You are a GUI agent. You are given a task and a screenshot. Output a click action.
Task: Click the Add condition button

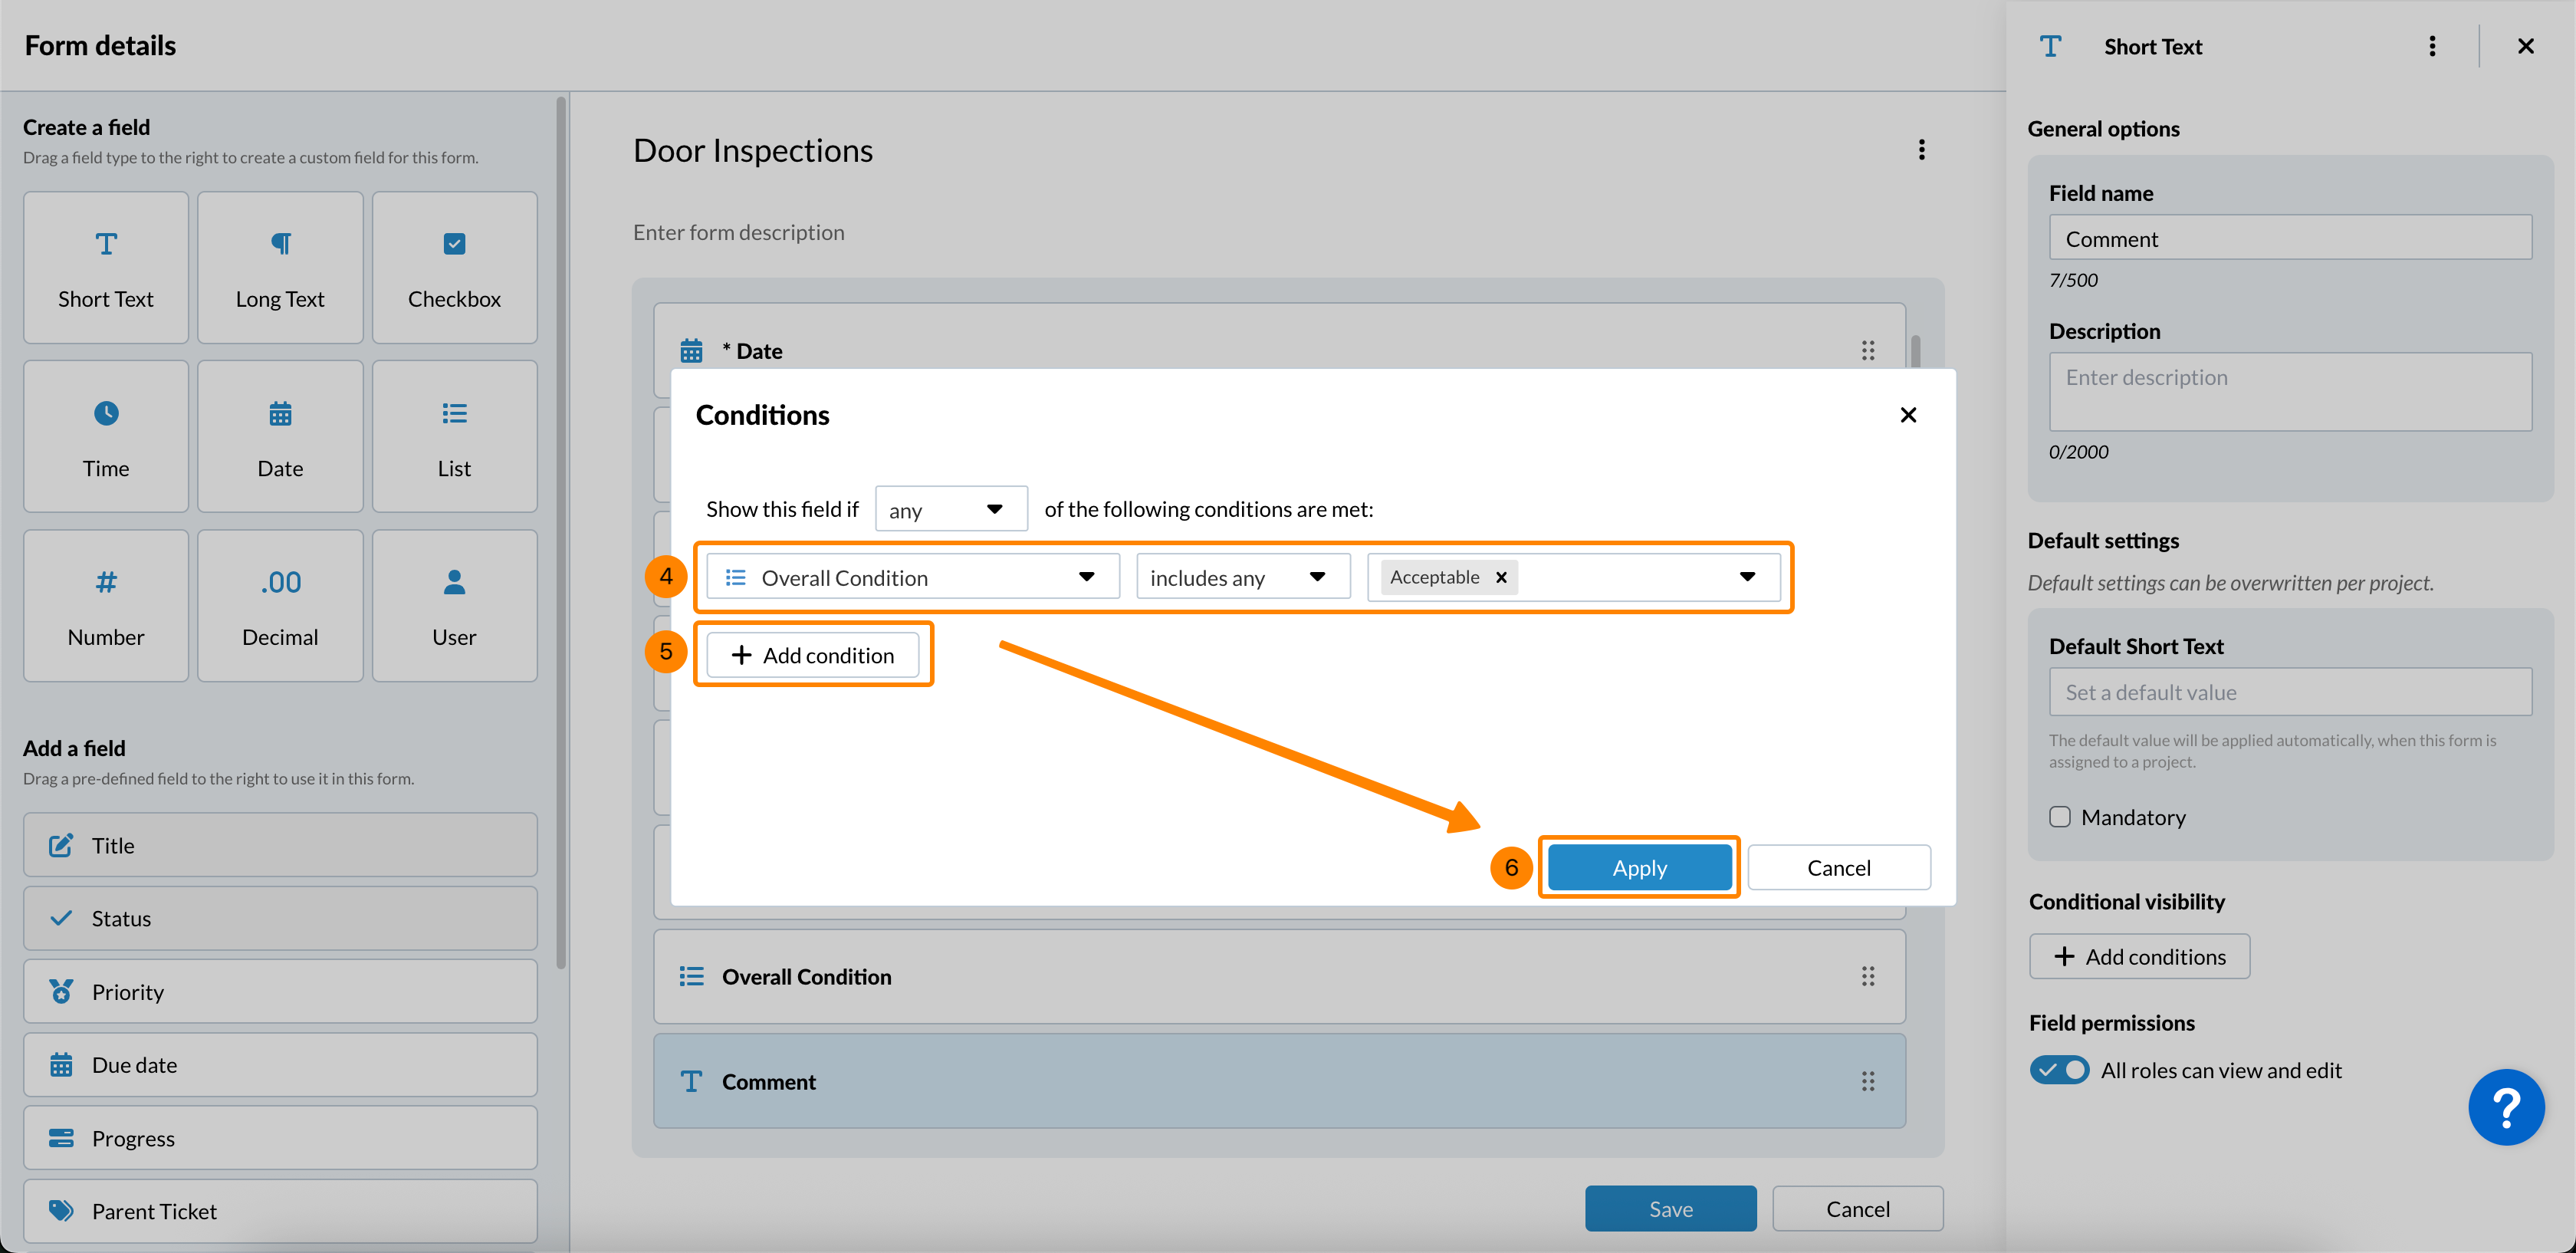[813, 655]
